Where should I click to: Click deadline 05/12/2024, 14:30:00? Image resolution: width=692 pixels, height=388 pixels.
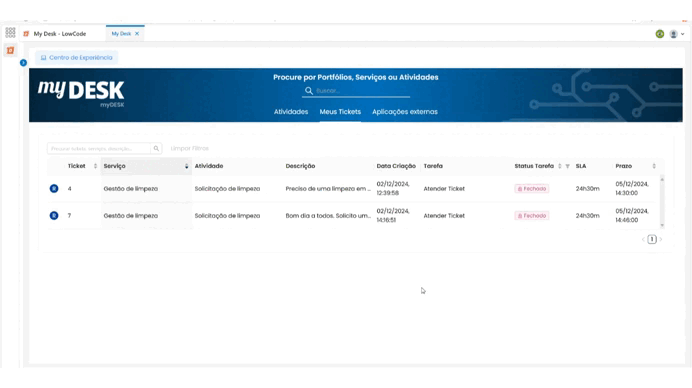tap(632, 188)
